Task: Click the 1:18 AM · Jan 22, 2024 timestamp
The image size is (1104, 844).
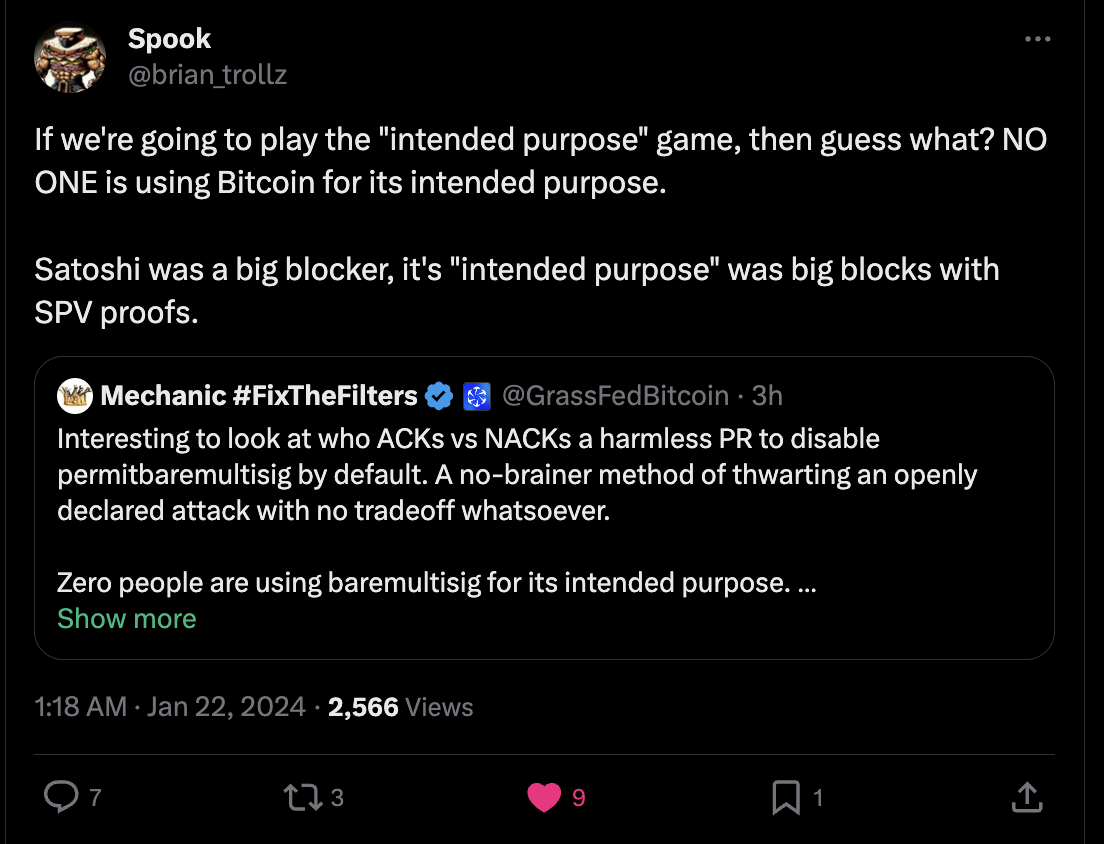Action: (x=169, y=707)
